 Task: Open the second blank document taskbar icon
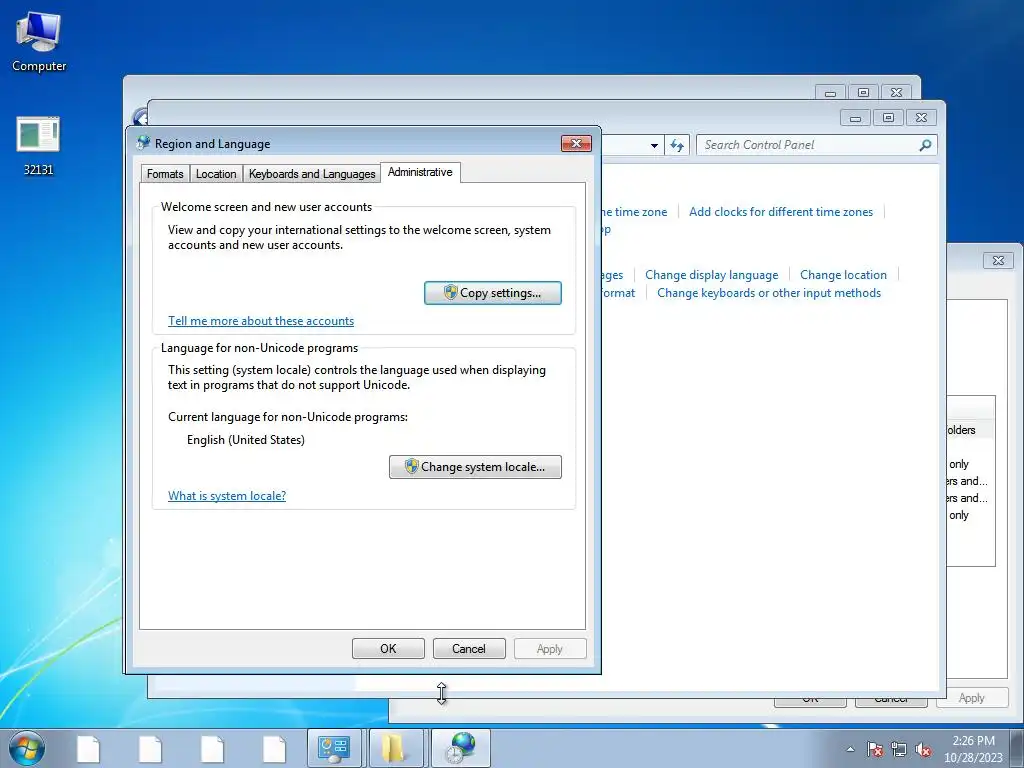pos(150,749)
